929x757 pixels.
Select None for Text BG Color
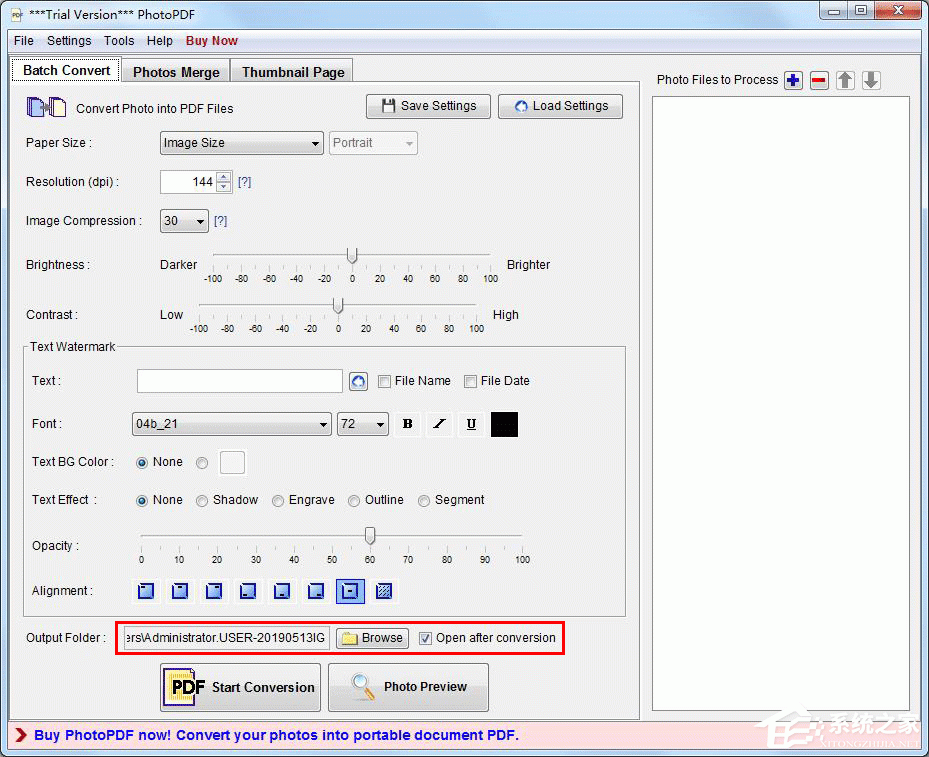(142, 463)
